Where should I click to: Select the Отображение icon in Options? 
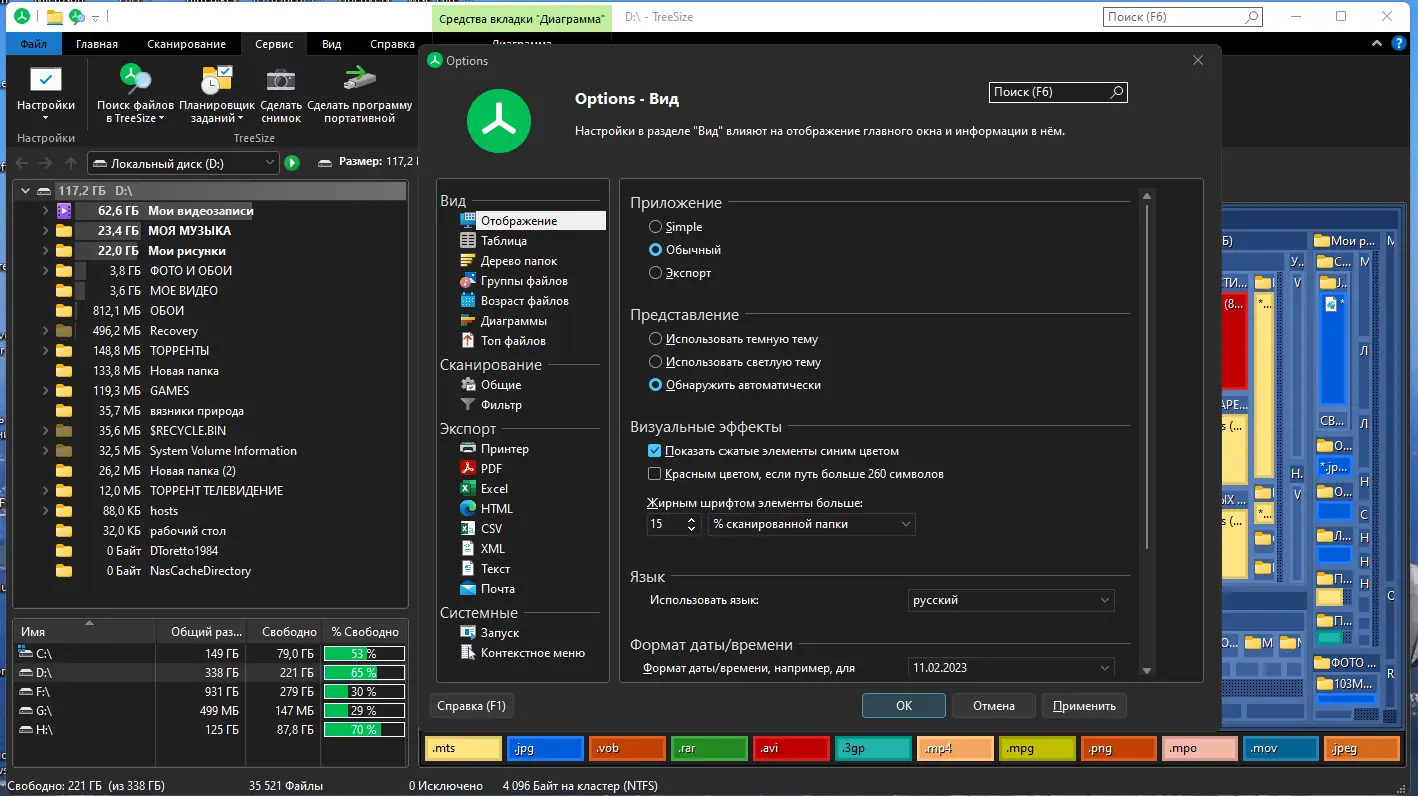[x=468, y=221]
